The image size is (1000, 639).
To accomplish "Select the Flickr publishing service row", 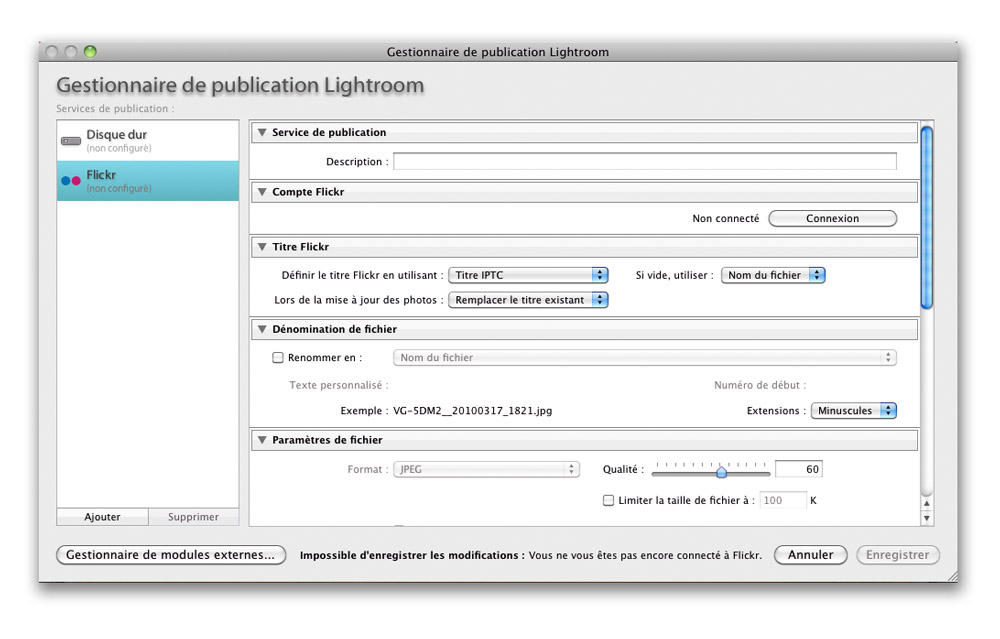I will click(x=148, y=181).
